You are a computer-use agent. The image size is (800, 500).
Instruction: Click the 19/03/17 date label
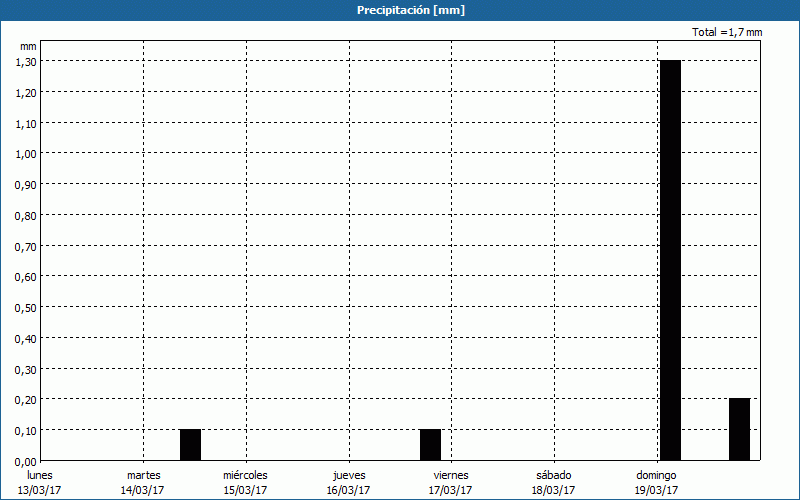tap(657, 490)
